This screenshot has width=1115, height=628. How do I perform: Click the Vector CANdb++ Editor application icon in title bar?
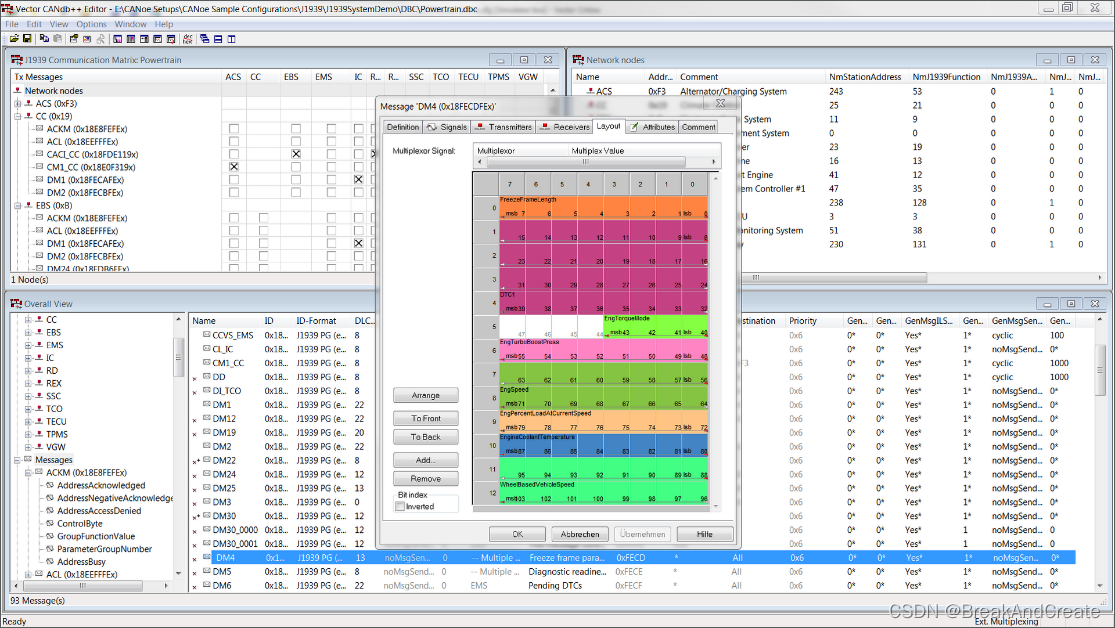pos(7,9)
